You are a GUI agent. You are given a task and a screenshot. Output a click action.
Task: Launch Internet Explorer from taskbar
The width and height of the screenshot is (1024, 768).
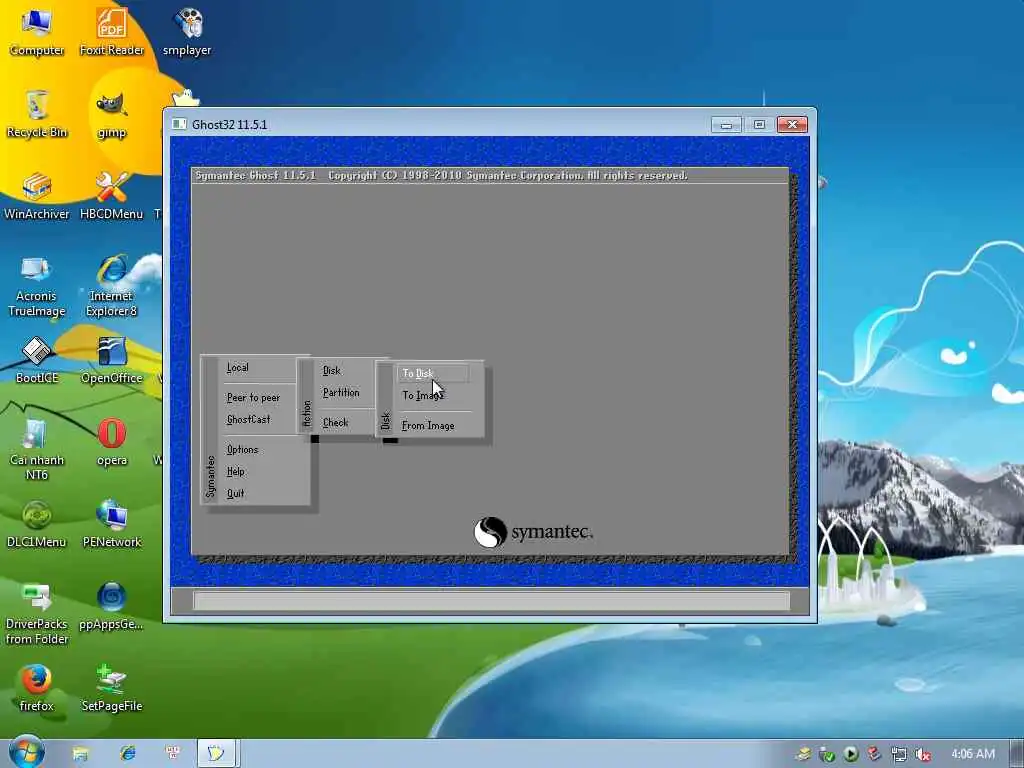click(128, 754)
